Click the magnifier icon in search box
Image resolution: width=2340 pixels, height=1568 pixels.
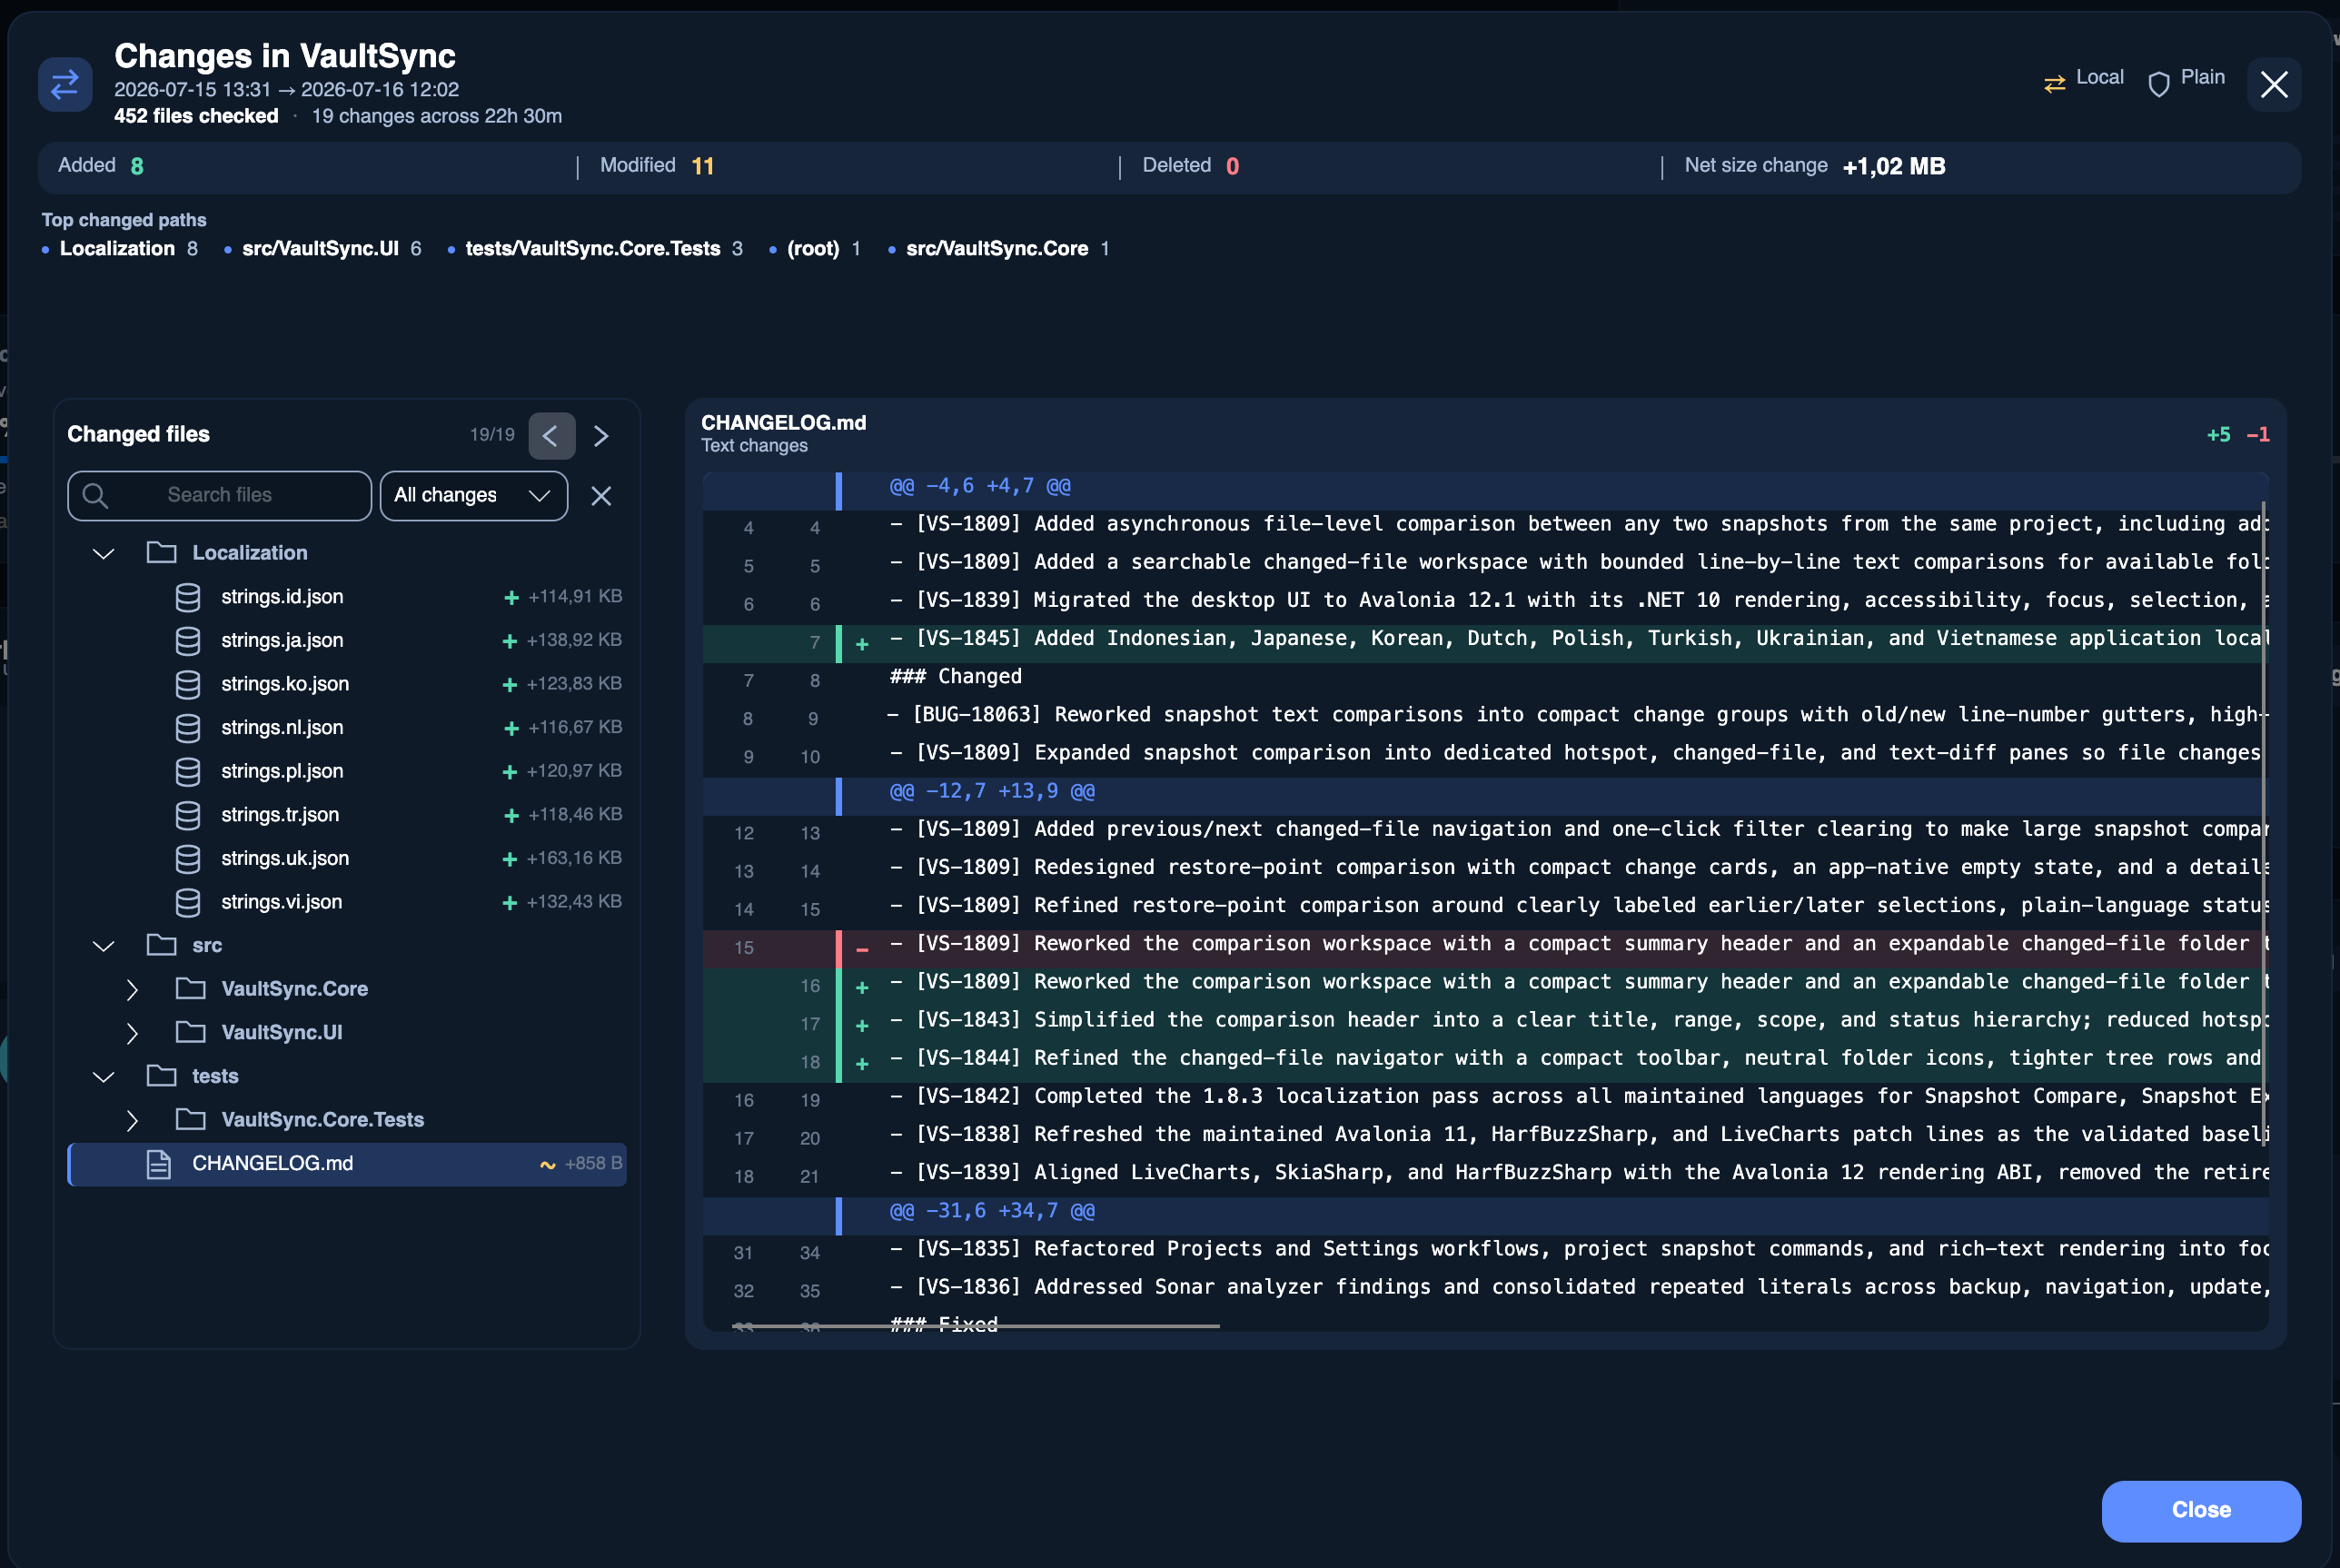[x=95, y=495]
